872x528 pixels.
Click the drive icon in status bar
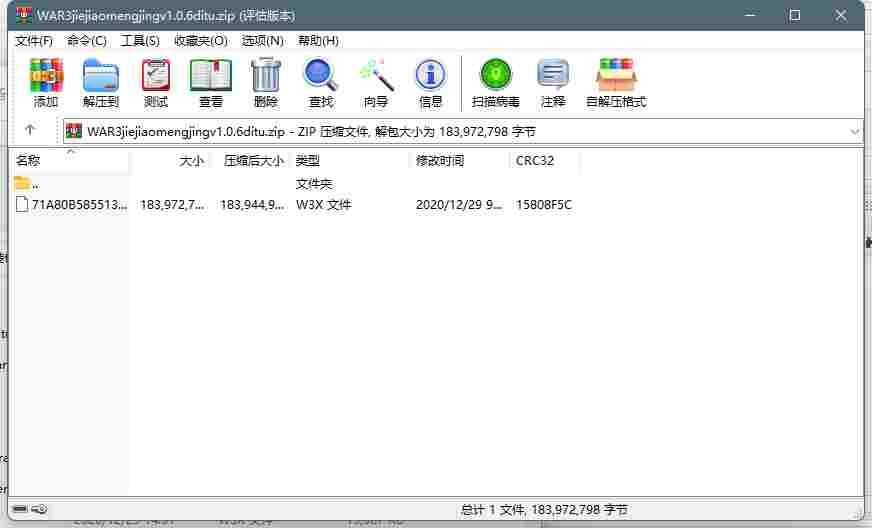(x=21, y=509)
